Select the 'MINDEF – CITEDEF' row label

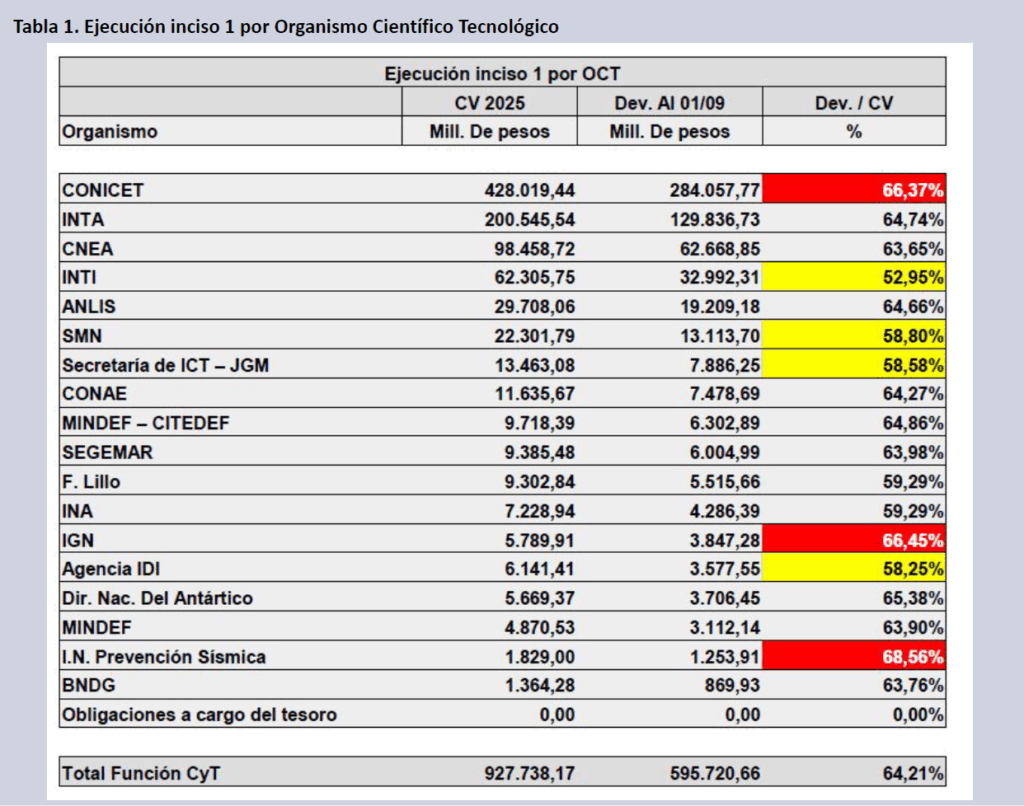tap(146, 423)
